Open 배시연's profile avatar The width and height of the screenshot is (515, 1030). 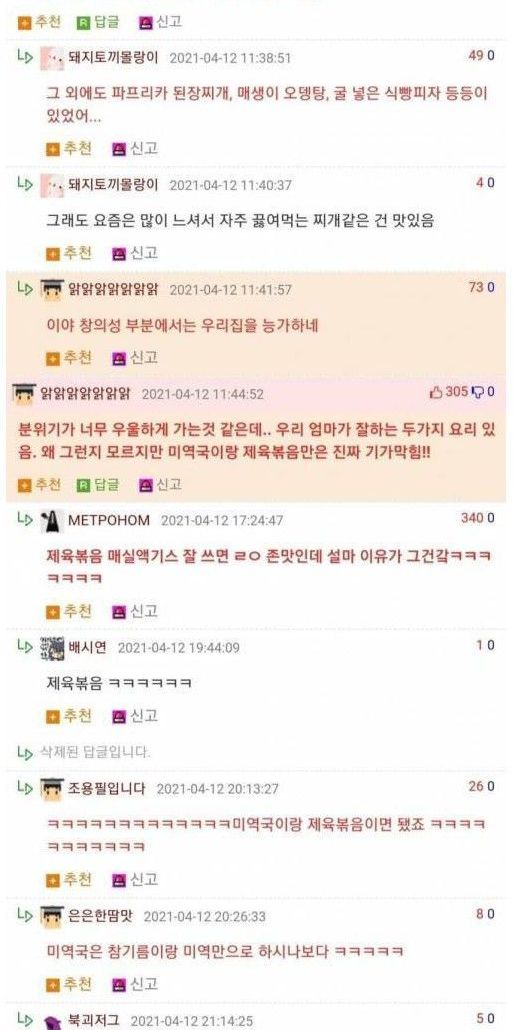coord(52,648)
